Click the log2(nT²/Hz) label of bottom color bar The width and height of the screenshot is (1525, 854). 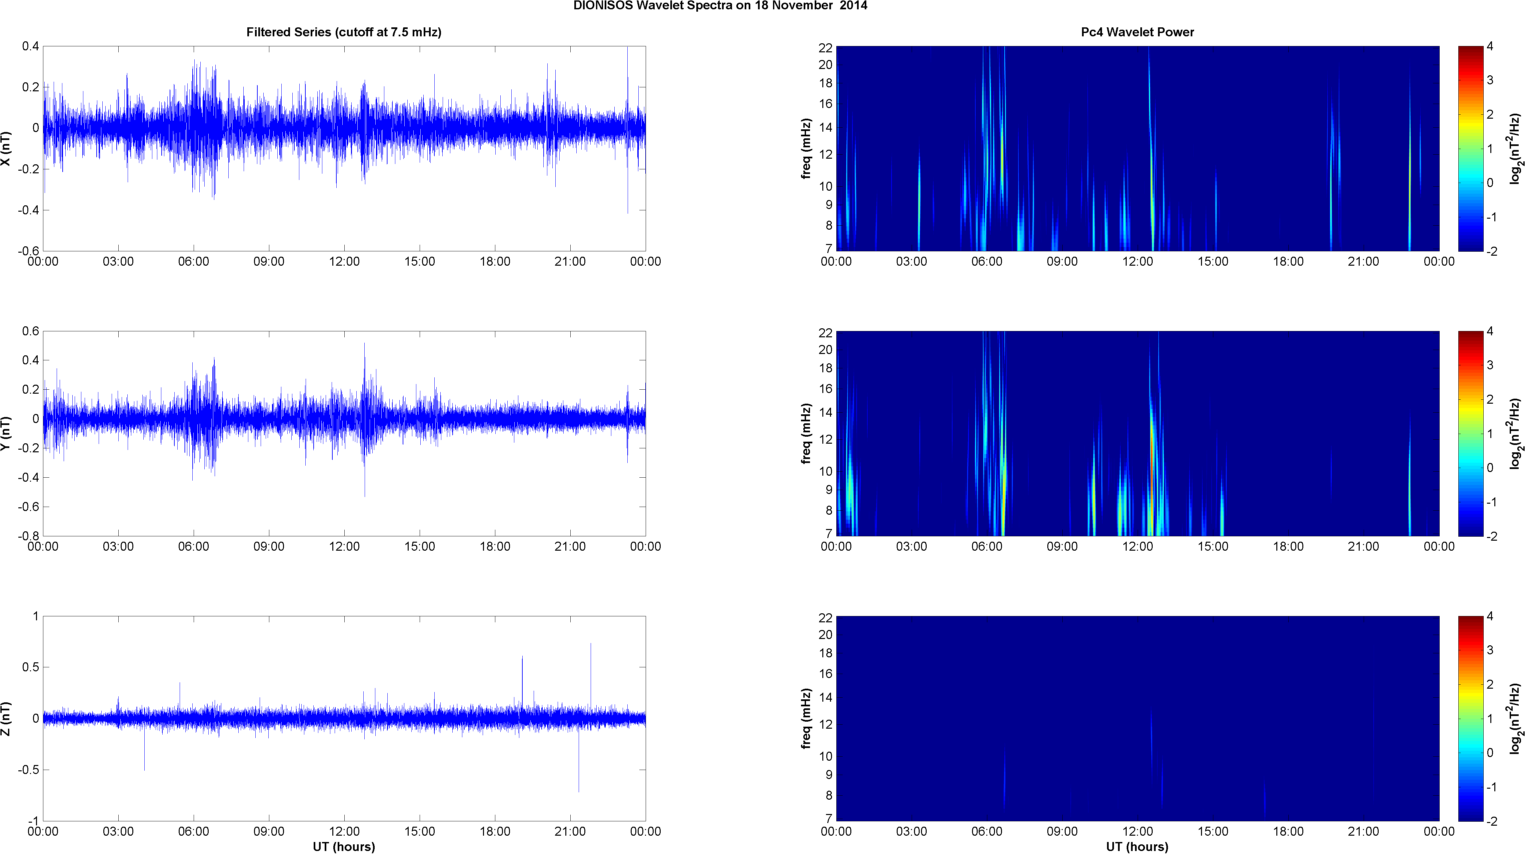point(1515,718)
